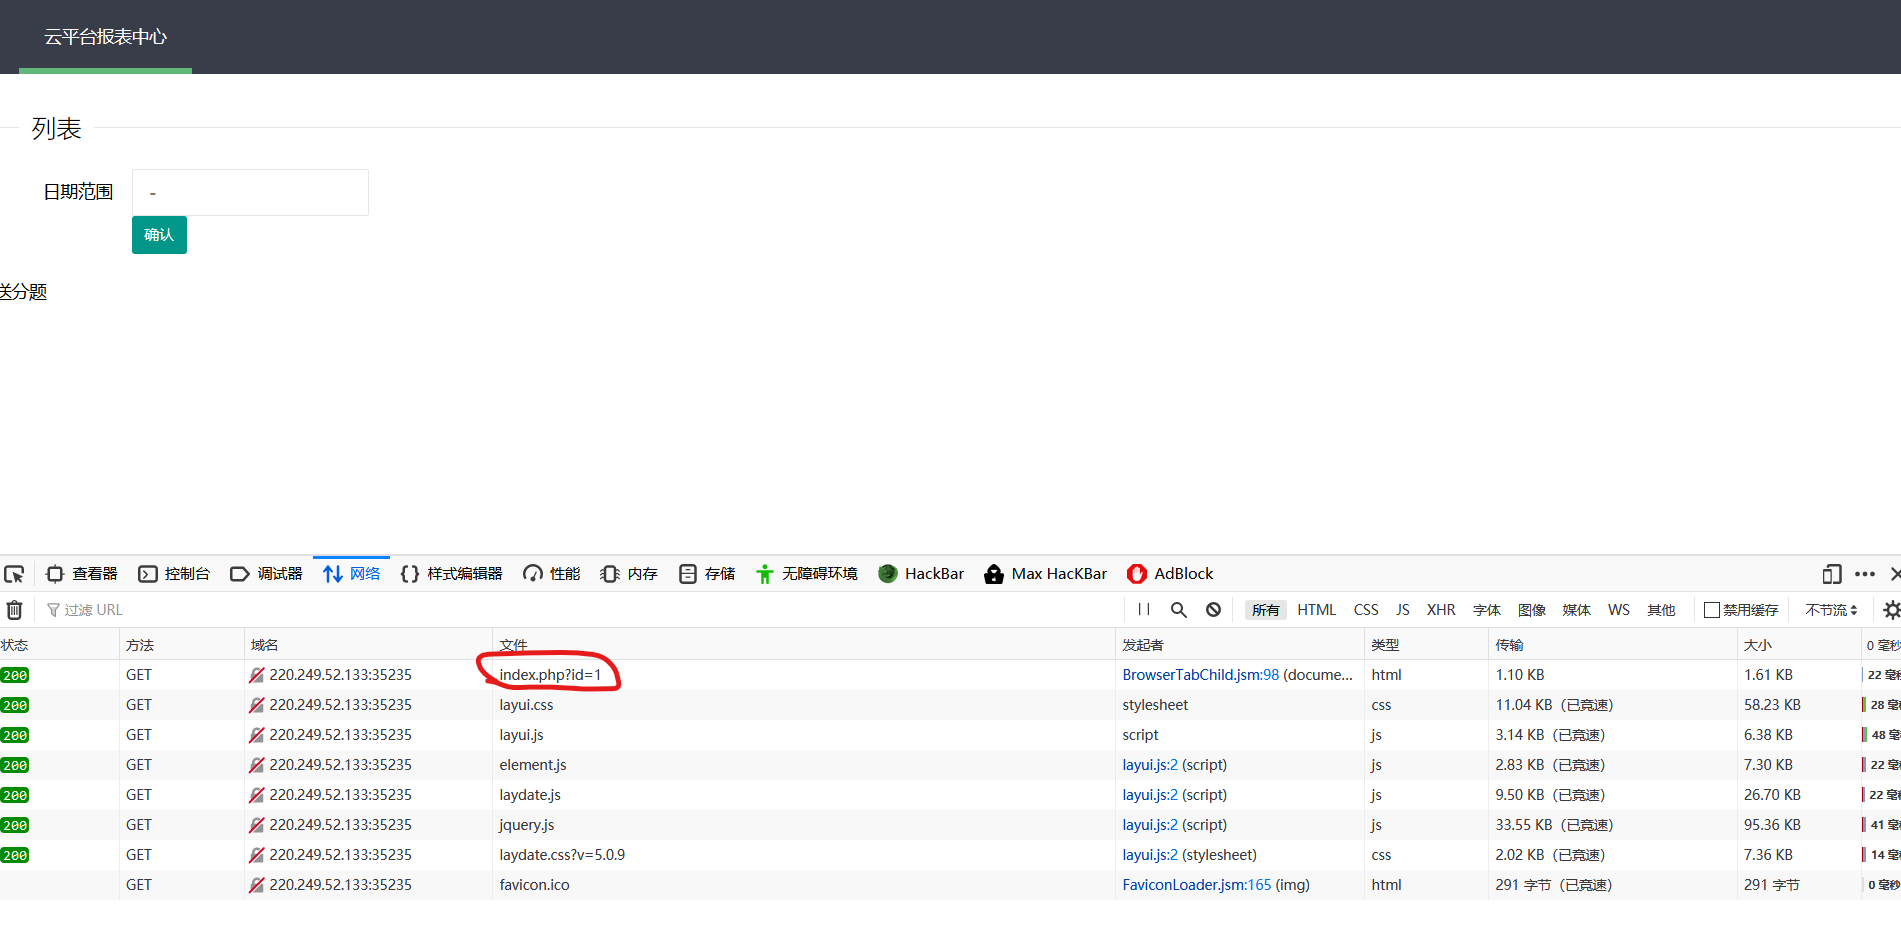The height and width of the screenshot is (943, 1901).
Task: Enable the 禁用缓存 checkbox
Action: coord(1712,610)
